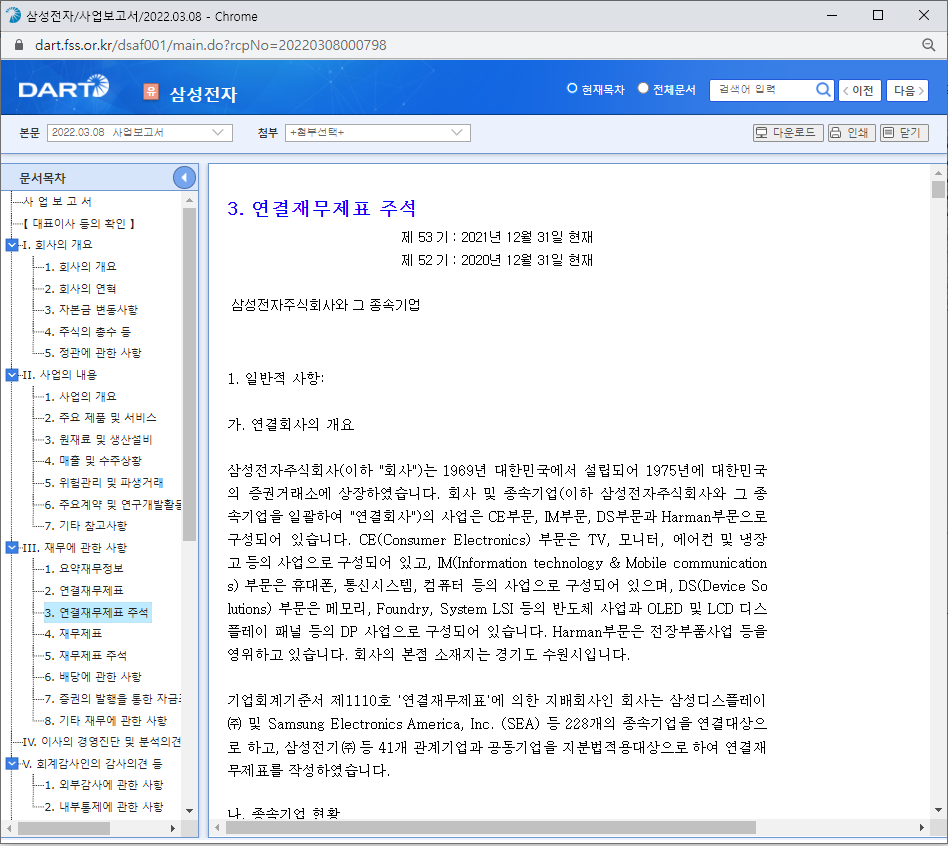
Task: Open 4. 주식의 총수 등 tree item
Action: [88, 331]
